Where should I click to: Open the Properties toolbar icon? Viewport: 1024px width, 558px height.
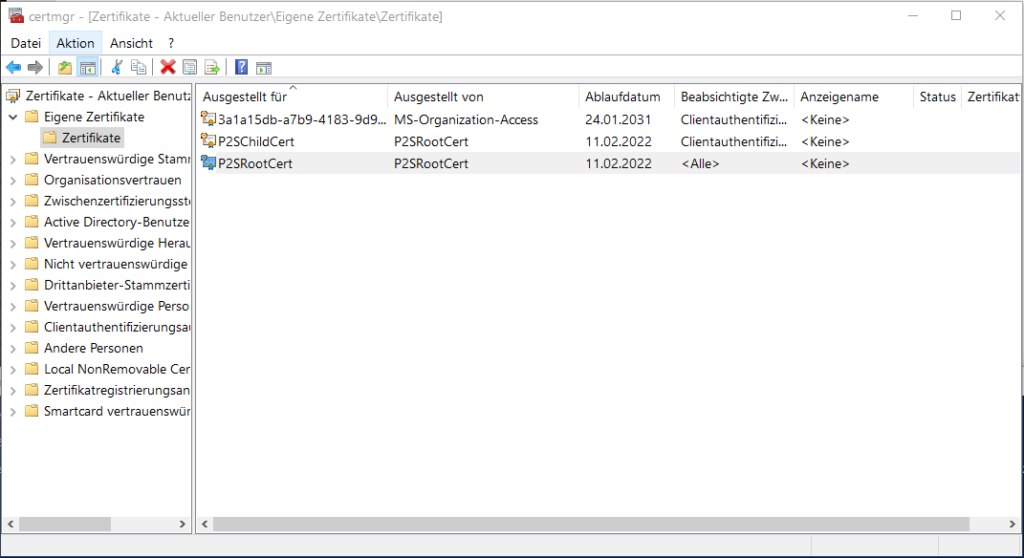pos(189,67)
